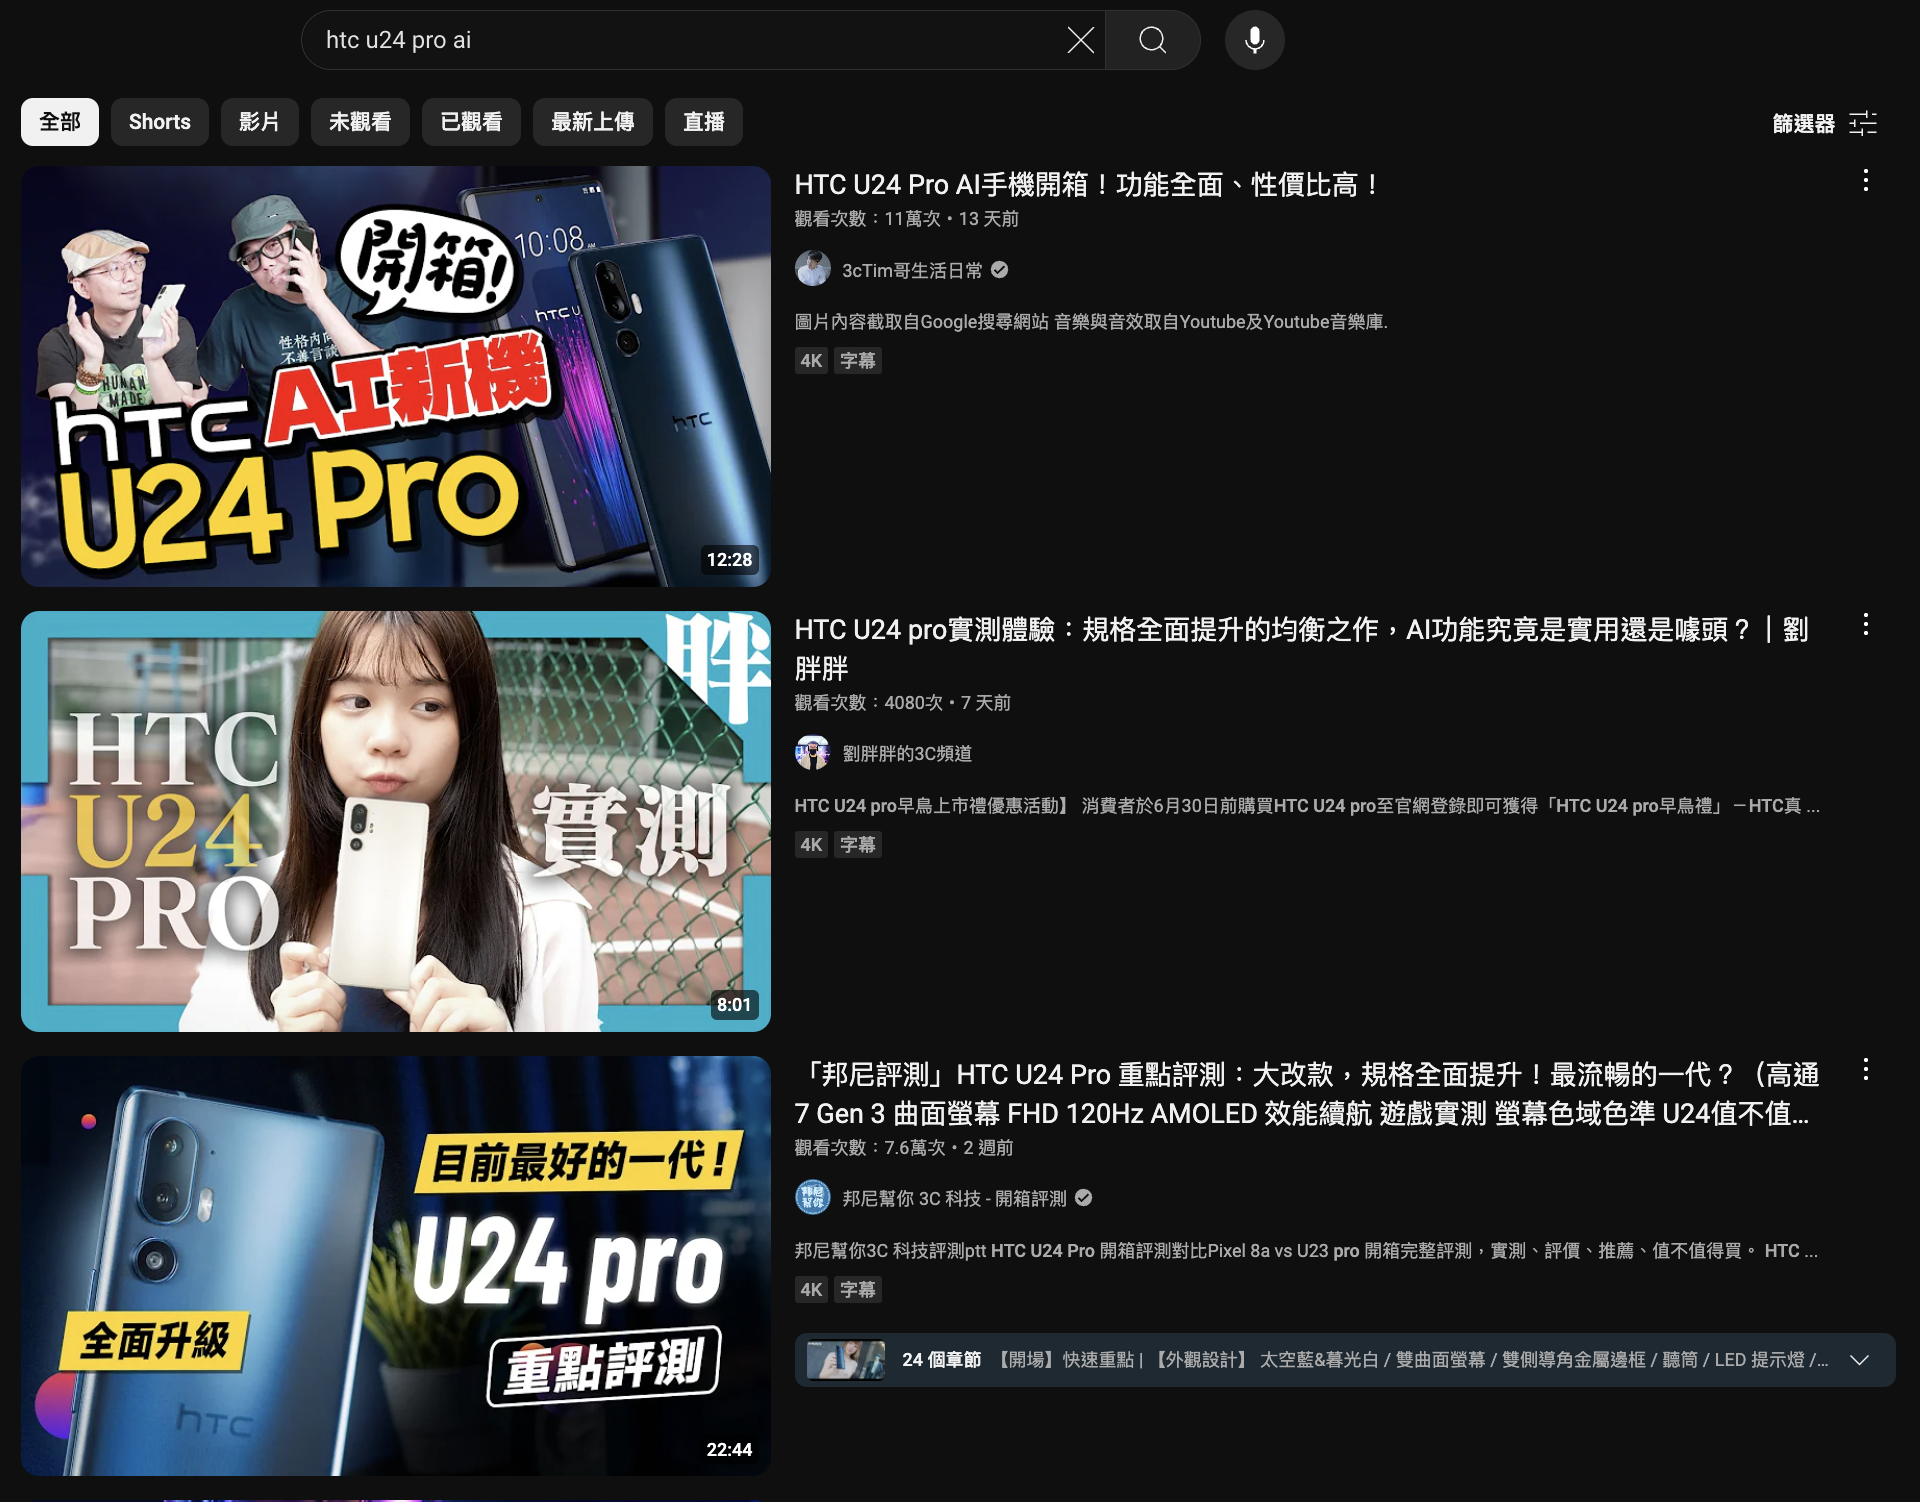Start voice search with the microphone icon

pos(1254,40)
